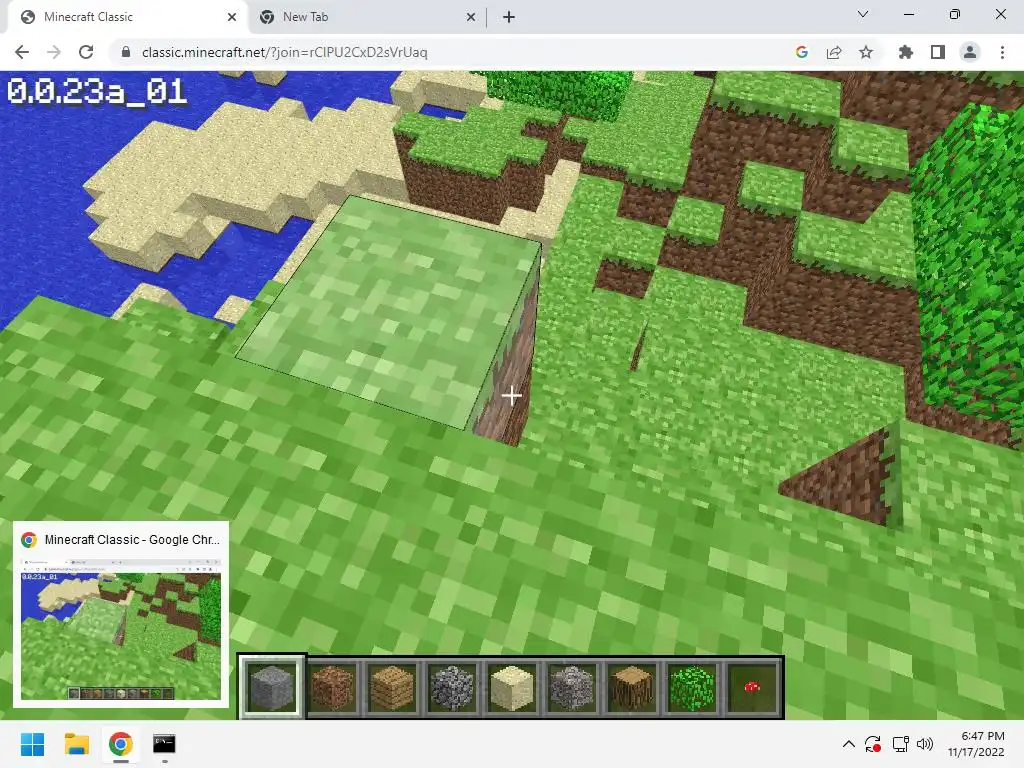Close the New Tab tab
This screenshot has height=768, width=1024.
point(471,17)
